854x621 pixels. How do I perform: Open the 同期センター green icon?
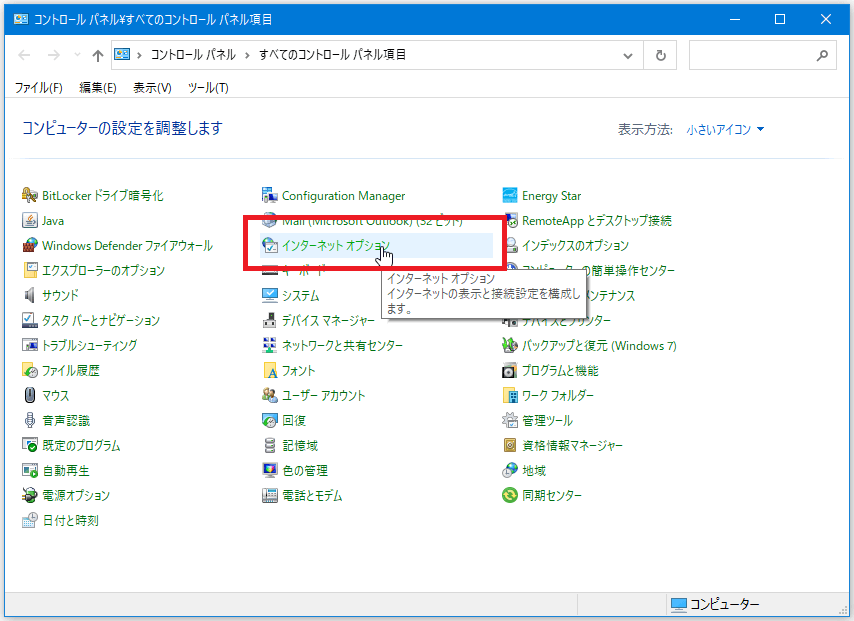tap(509, 496)
